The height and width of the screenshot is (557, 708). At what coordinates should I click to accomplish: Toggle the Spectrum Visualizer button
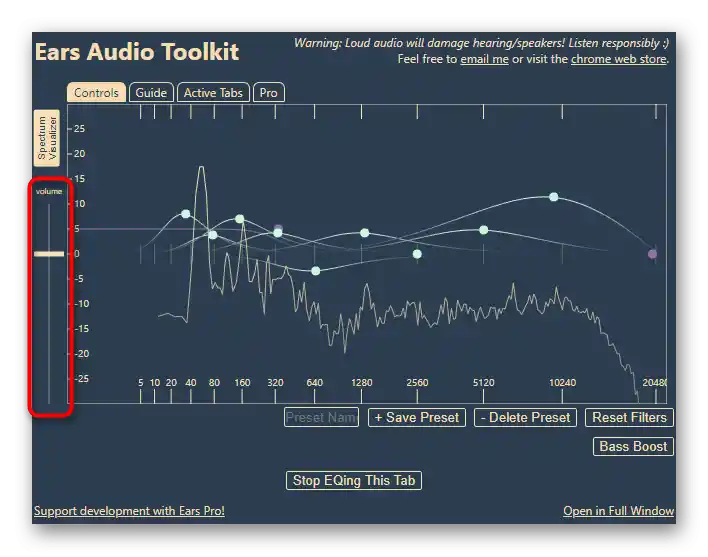click(47, 138)
